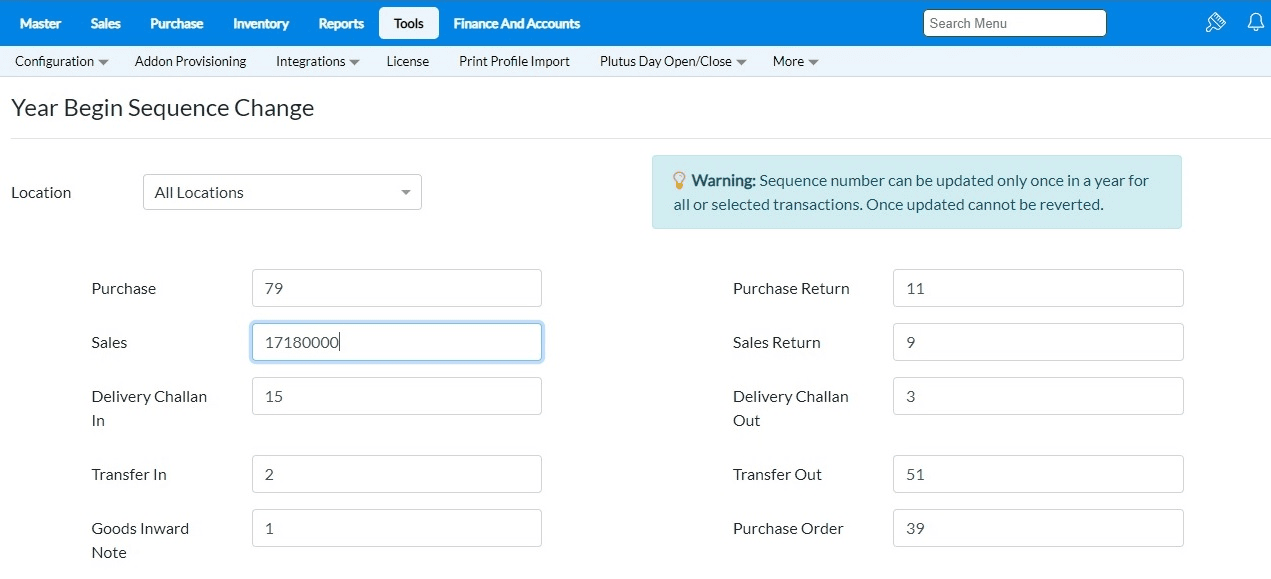Select the Transfer Out input field

[x=1037, y=474]
